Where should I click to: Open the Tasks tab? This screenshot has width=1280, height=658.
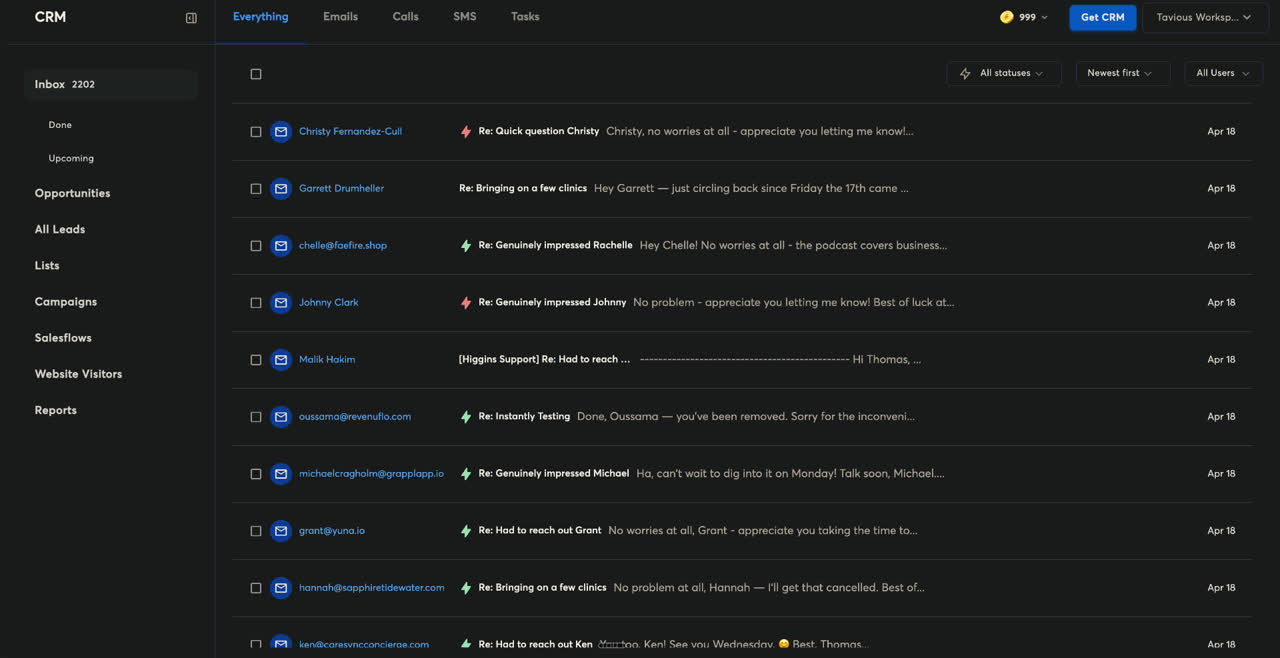pyautogui.click(x=525, y=16)
